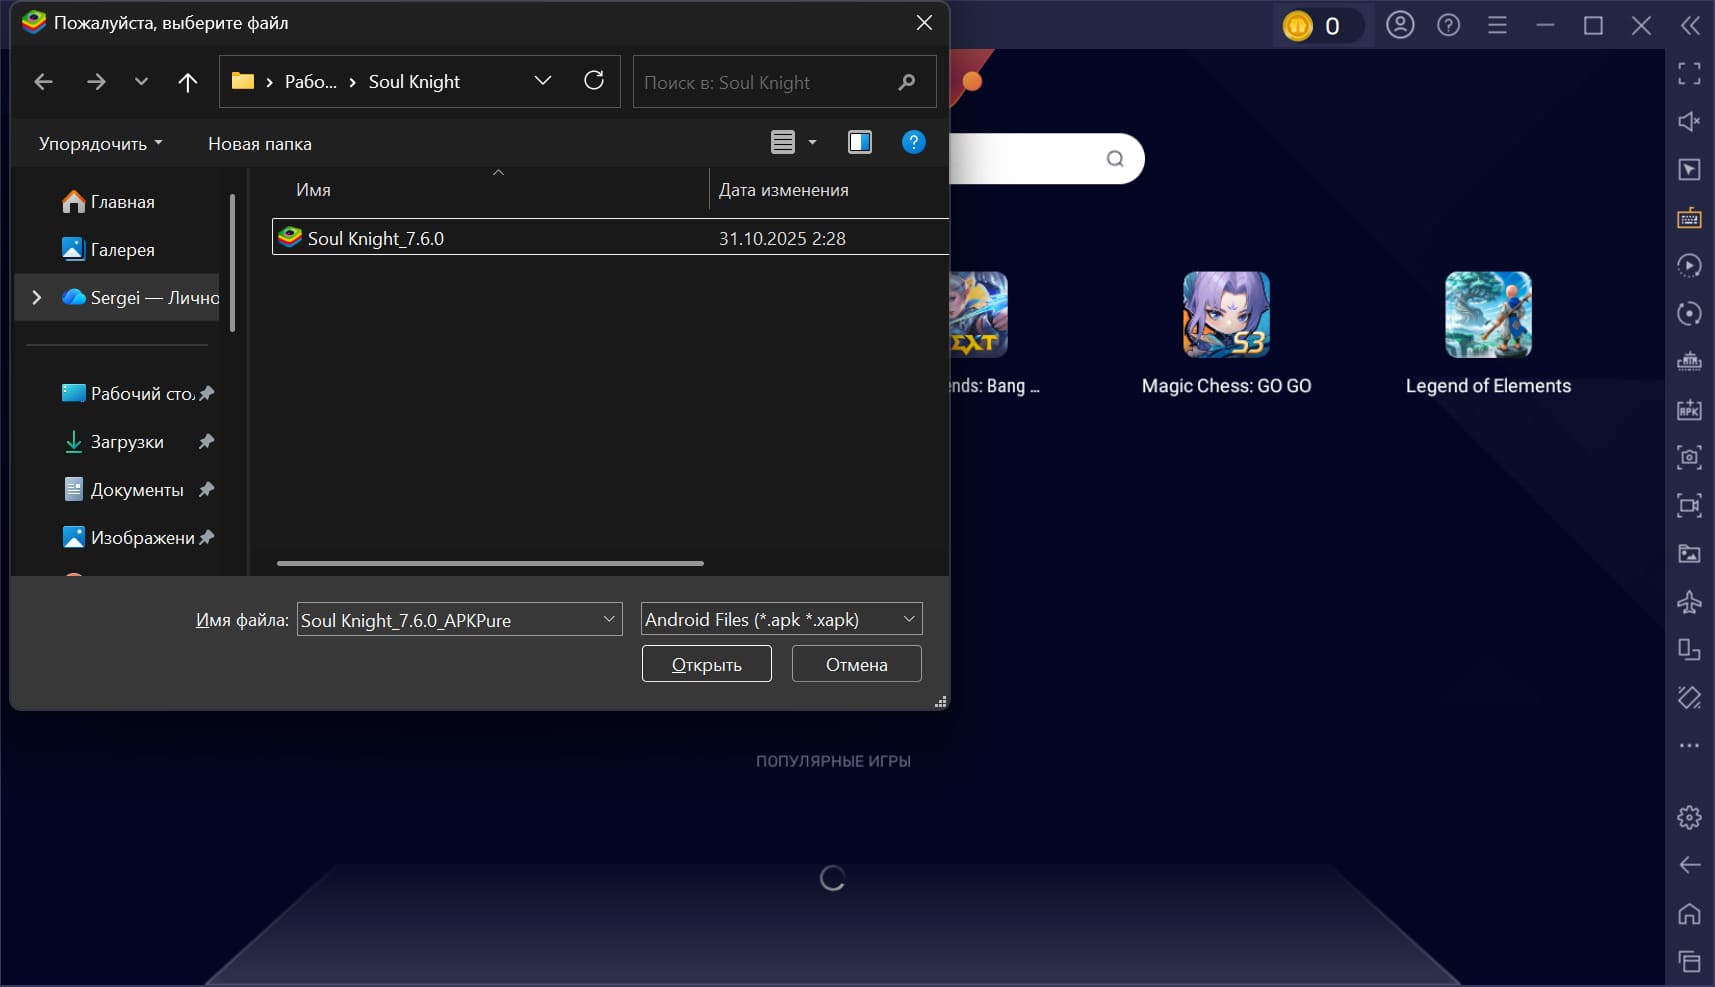Start the screen recorder
This screenshot has width=1715, height=987.
[x=1690, y=506]
